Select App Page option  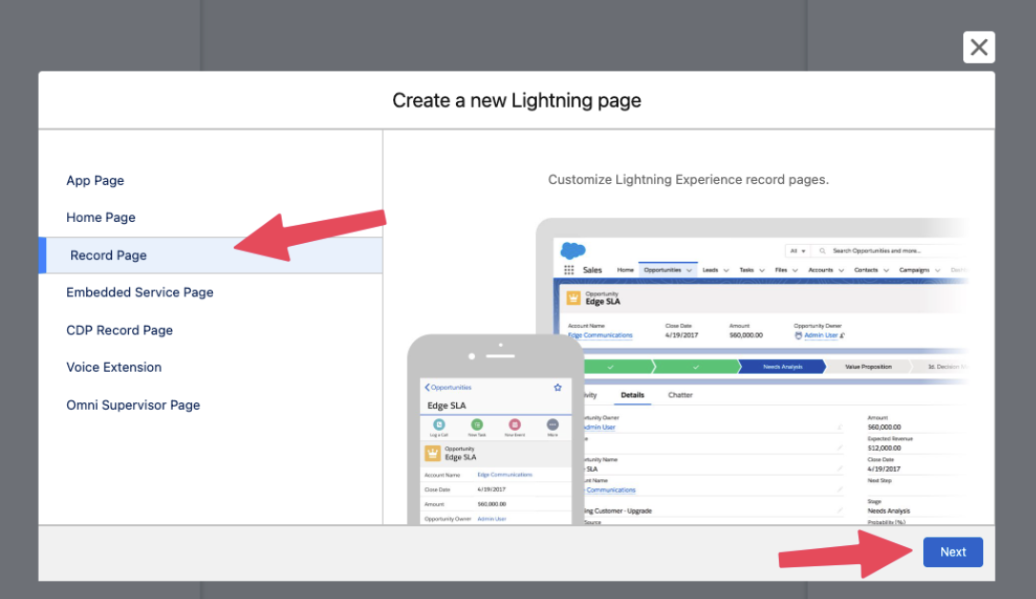click(95, 180)
